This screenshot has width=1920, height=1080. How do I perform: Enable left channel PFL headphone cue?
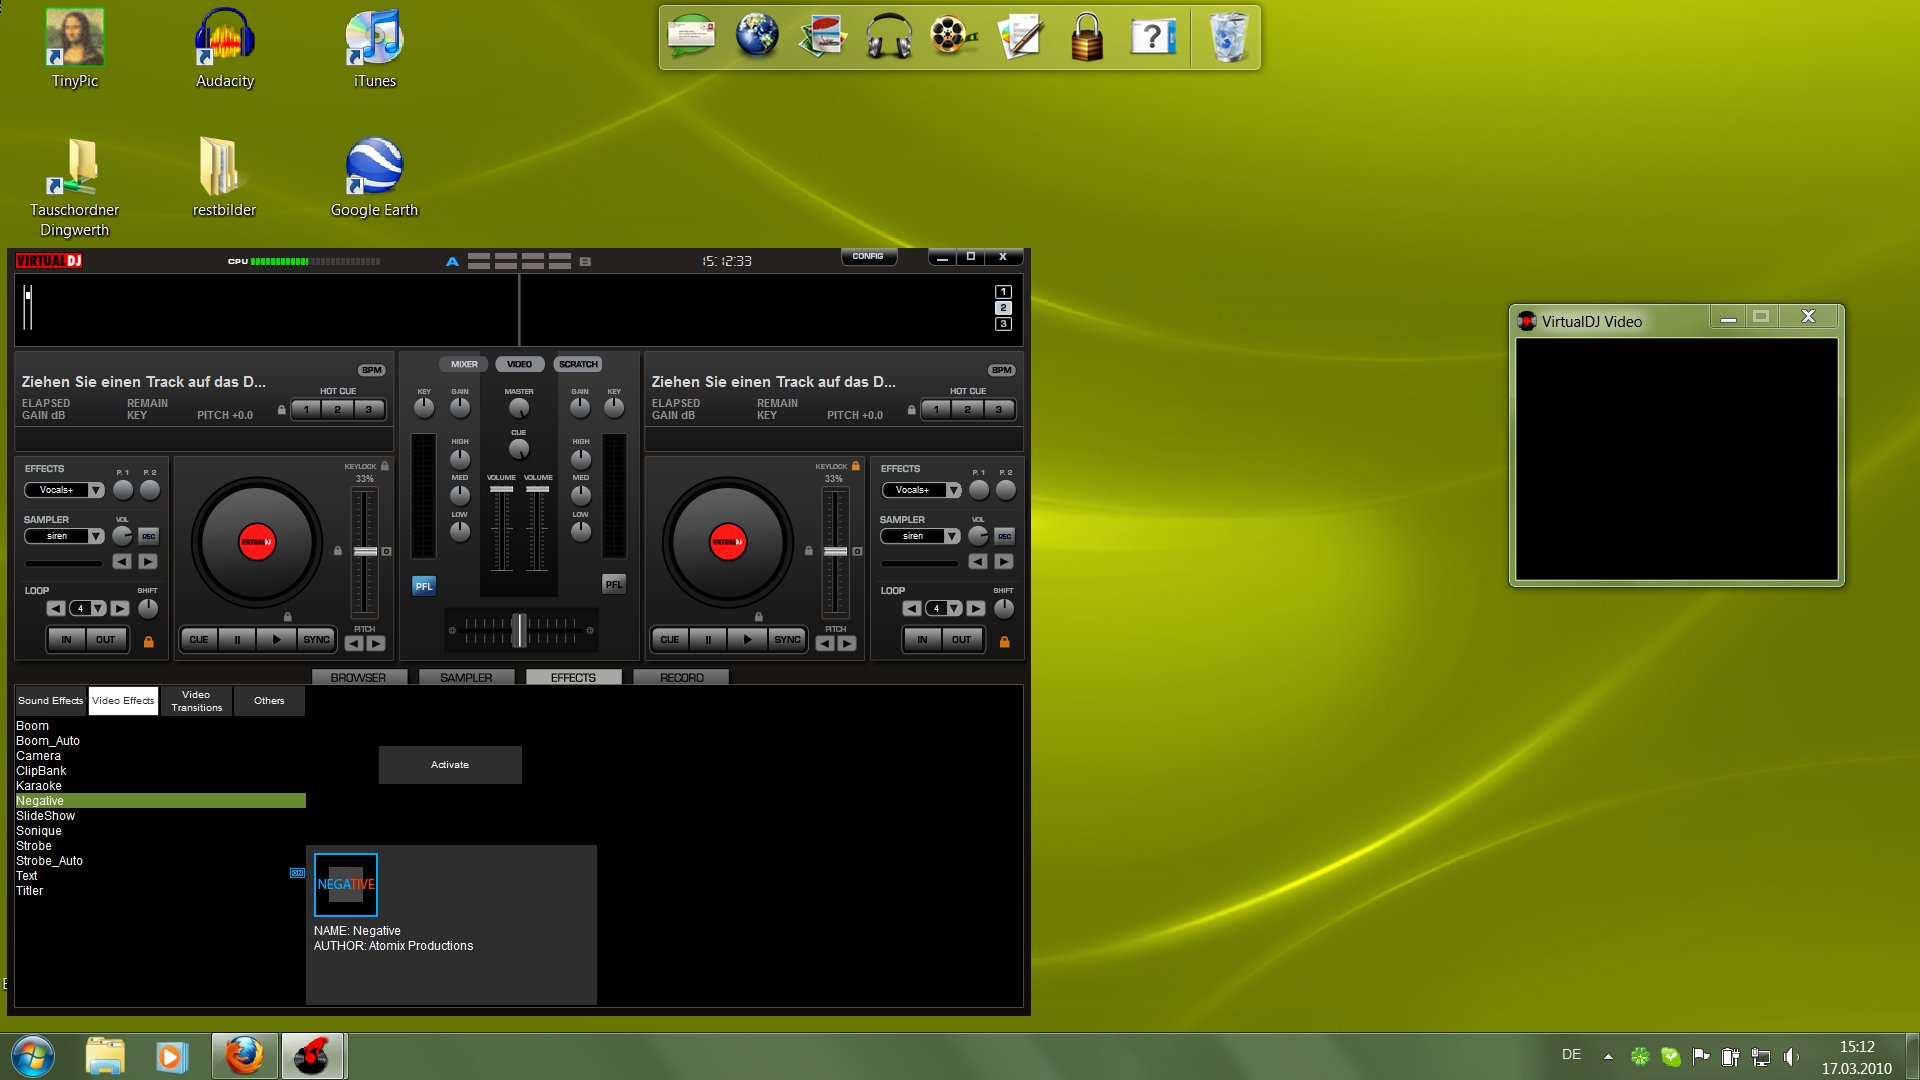click(424, 586)
